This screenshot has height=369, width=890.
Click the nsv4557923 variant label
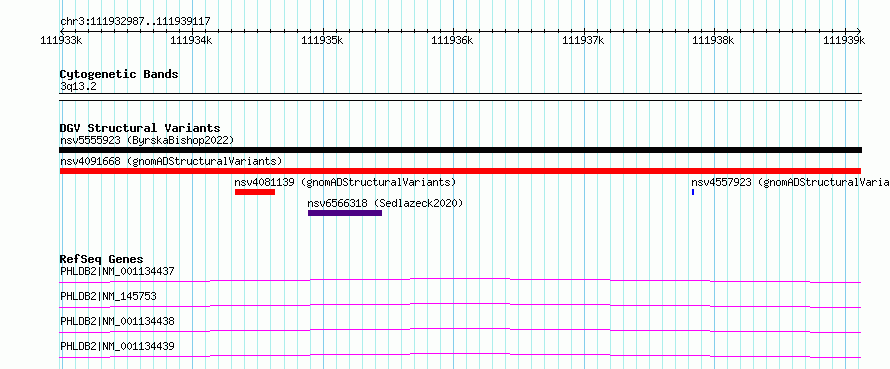pyautogui.click(x=790, y=182)
